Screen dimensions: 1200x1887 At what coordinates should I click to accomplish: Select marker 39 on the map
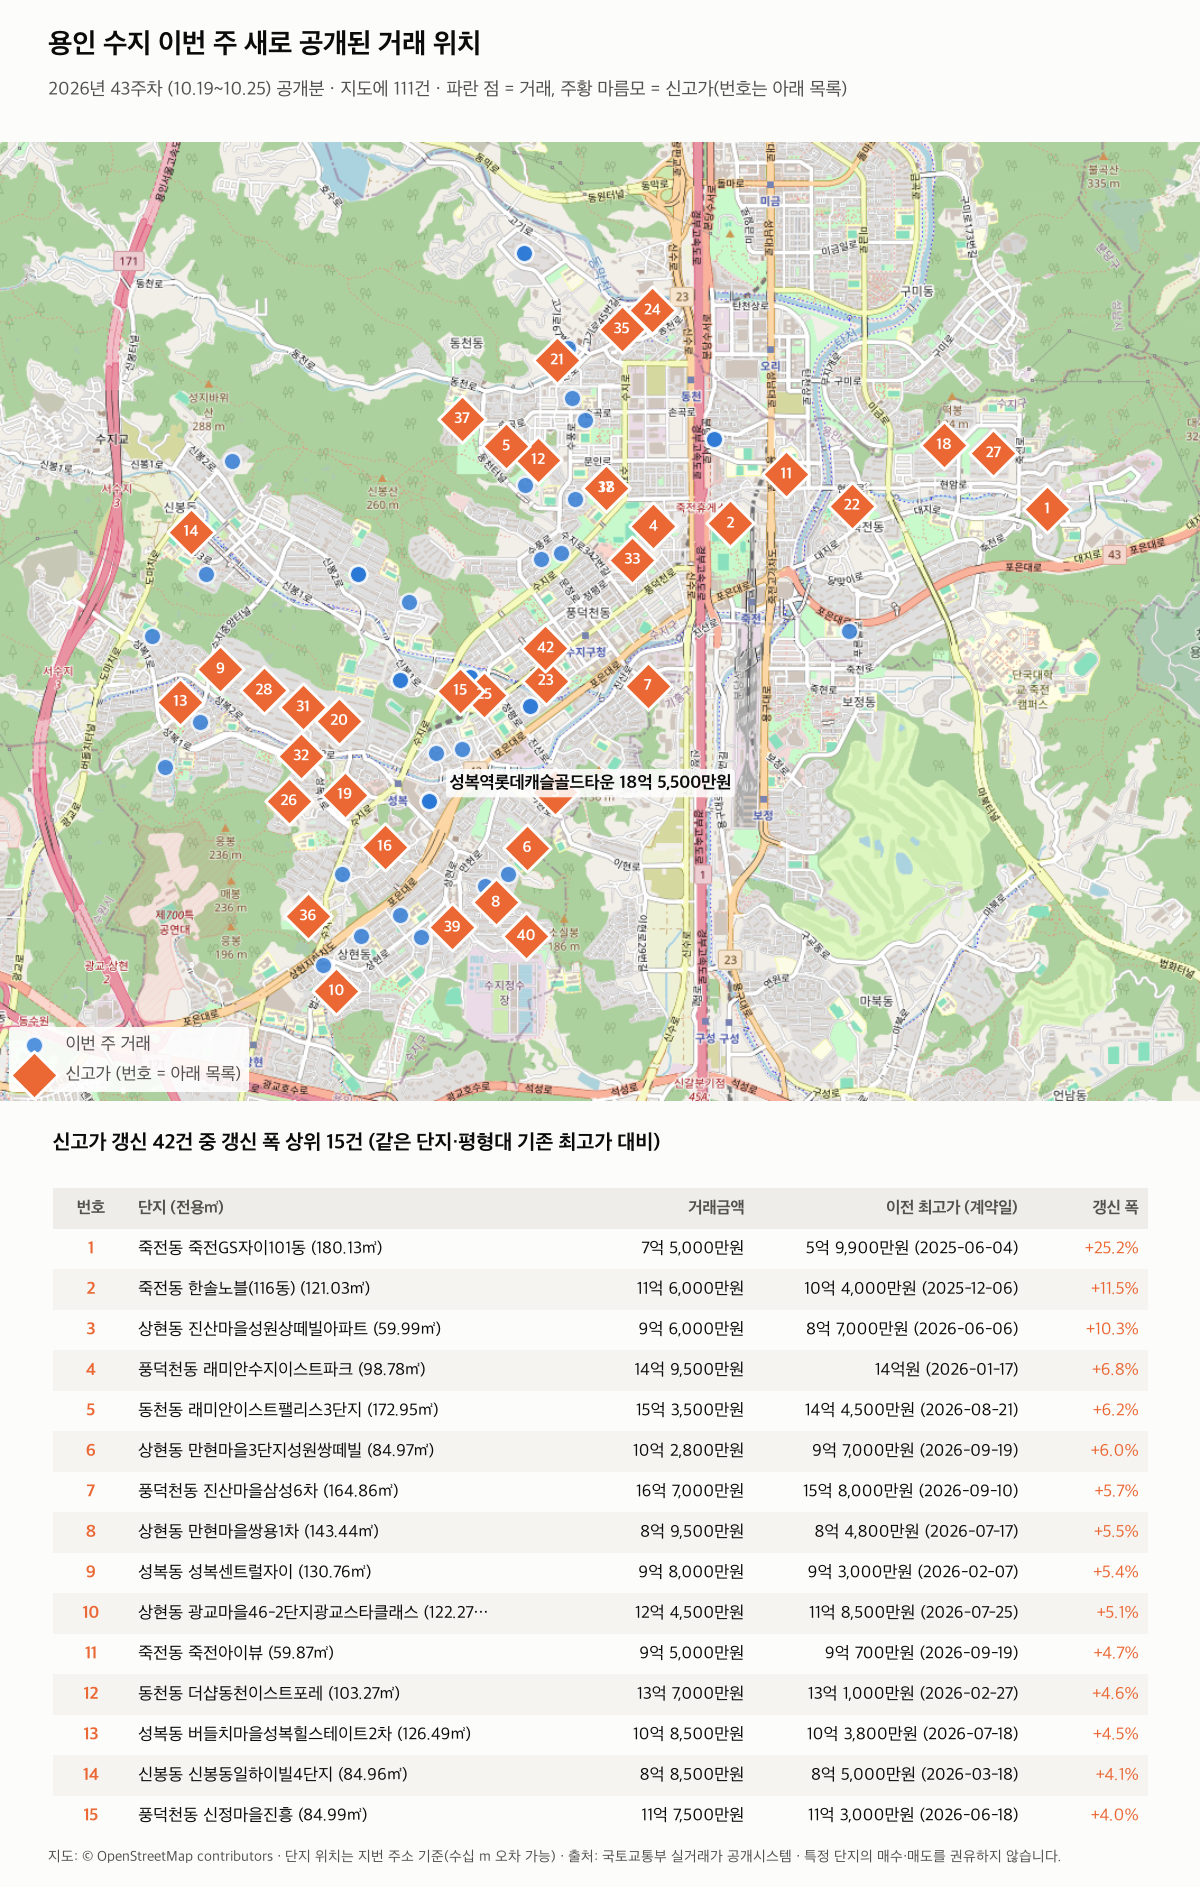click(452, 926)
